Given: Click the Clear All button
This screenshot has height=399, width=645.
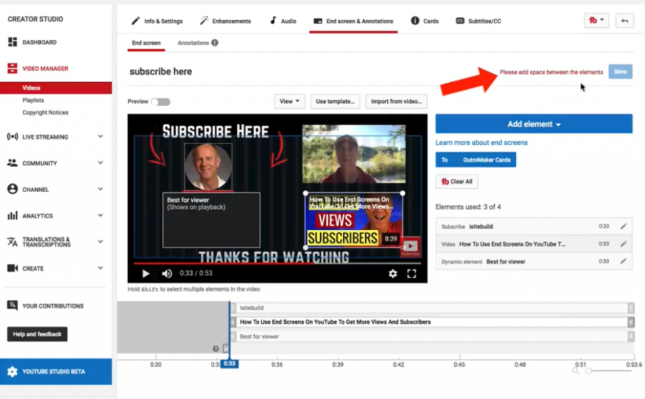Looking at the screenshot, I should point(457,181).
